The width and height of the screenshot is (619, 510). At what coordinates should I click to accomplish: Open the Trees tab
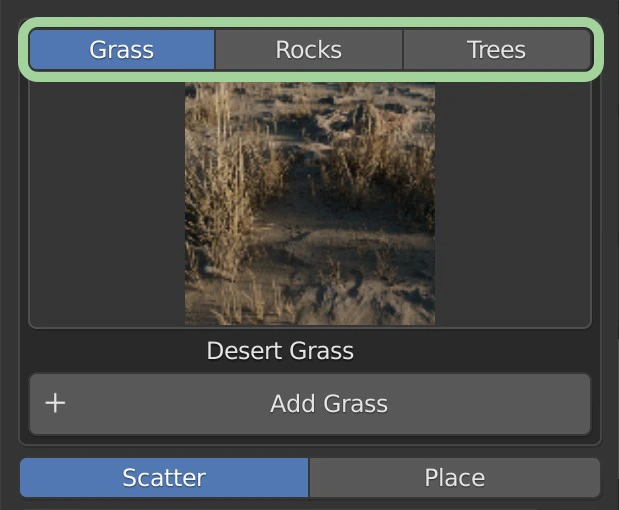[496, 50]
